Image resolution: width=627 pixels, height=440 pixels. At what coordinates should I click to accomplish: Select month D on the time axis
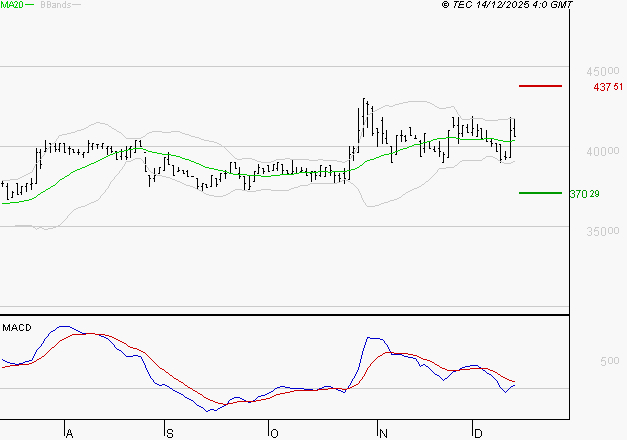pyautogui.click(x=476, y=432)
